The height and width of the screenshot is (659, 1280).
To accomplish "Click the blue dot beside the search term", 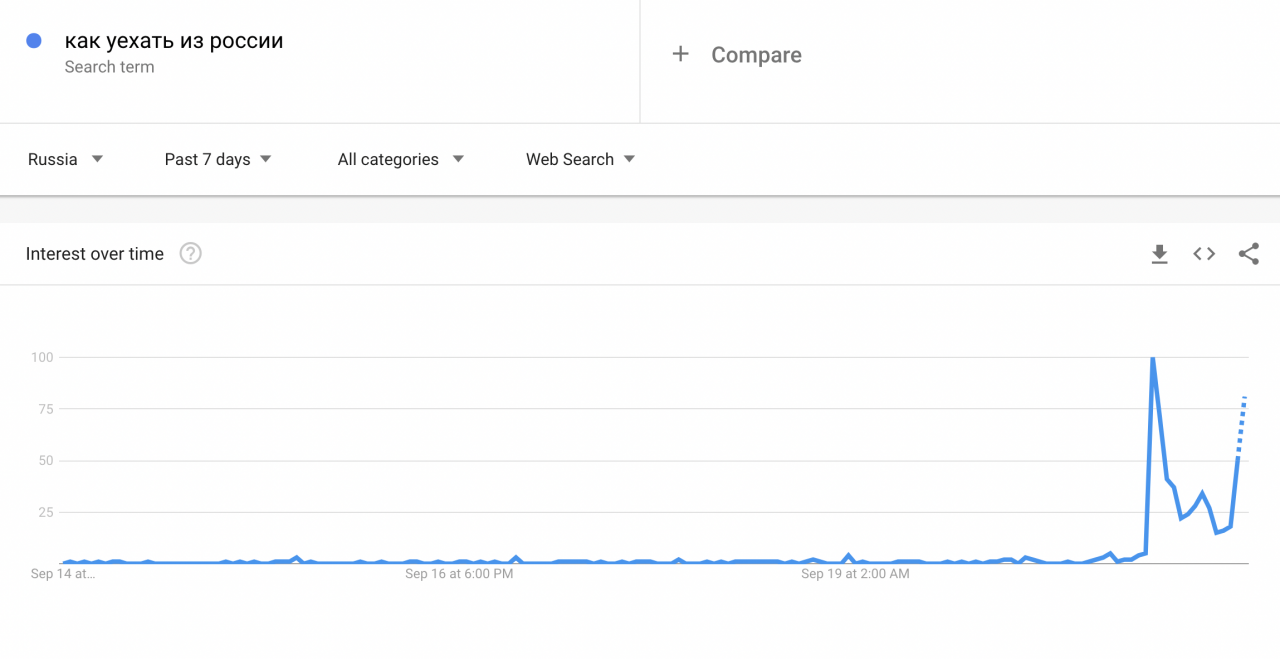I will point(34,41).
